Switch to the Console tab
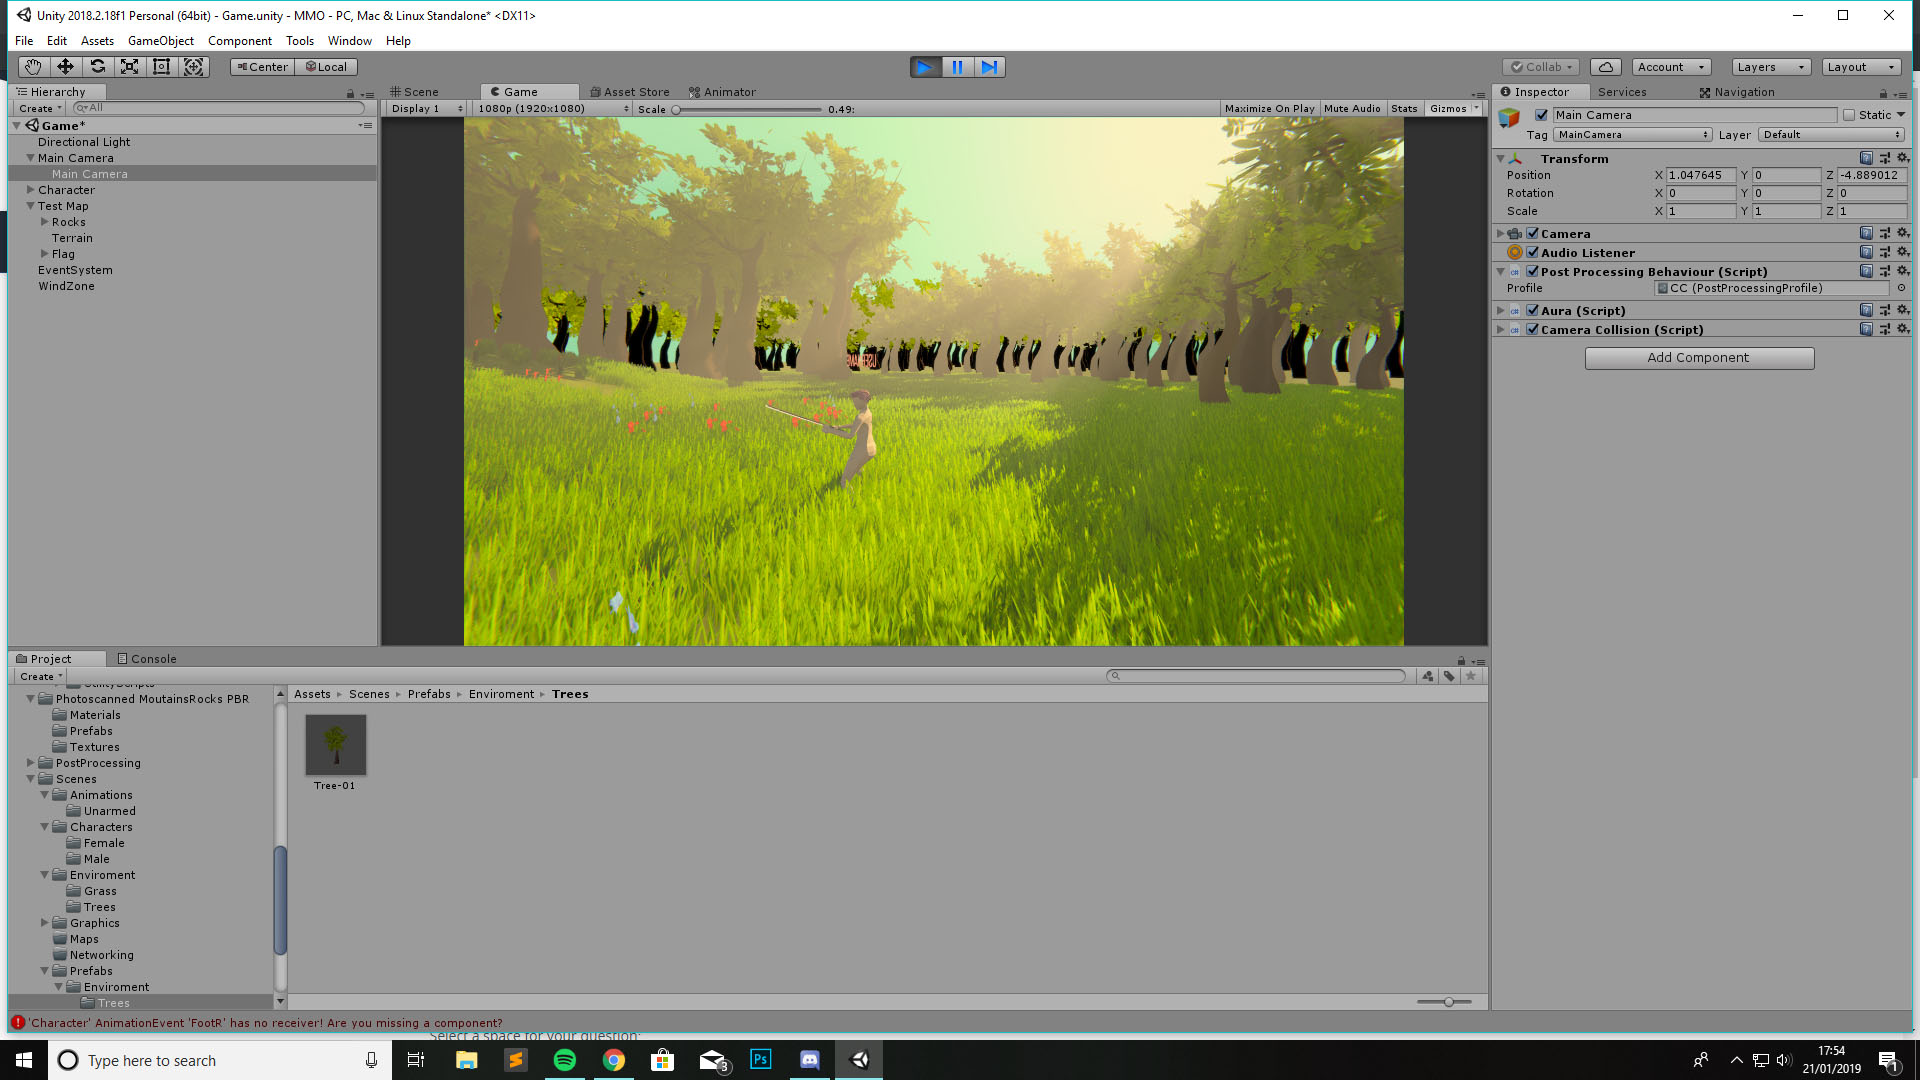The image size is (1920, 1080). (x=147, y=659)
